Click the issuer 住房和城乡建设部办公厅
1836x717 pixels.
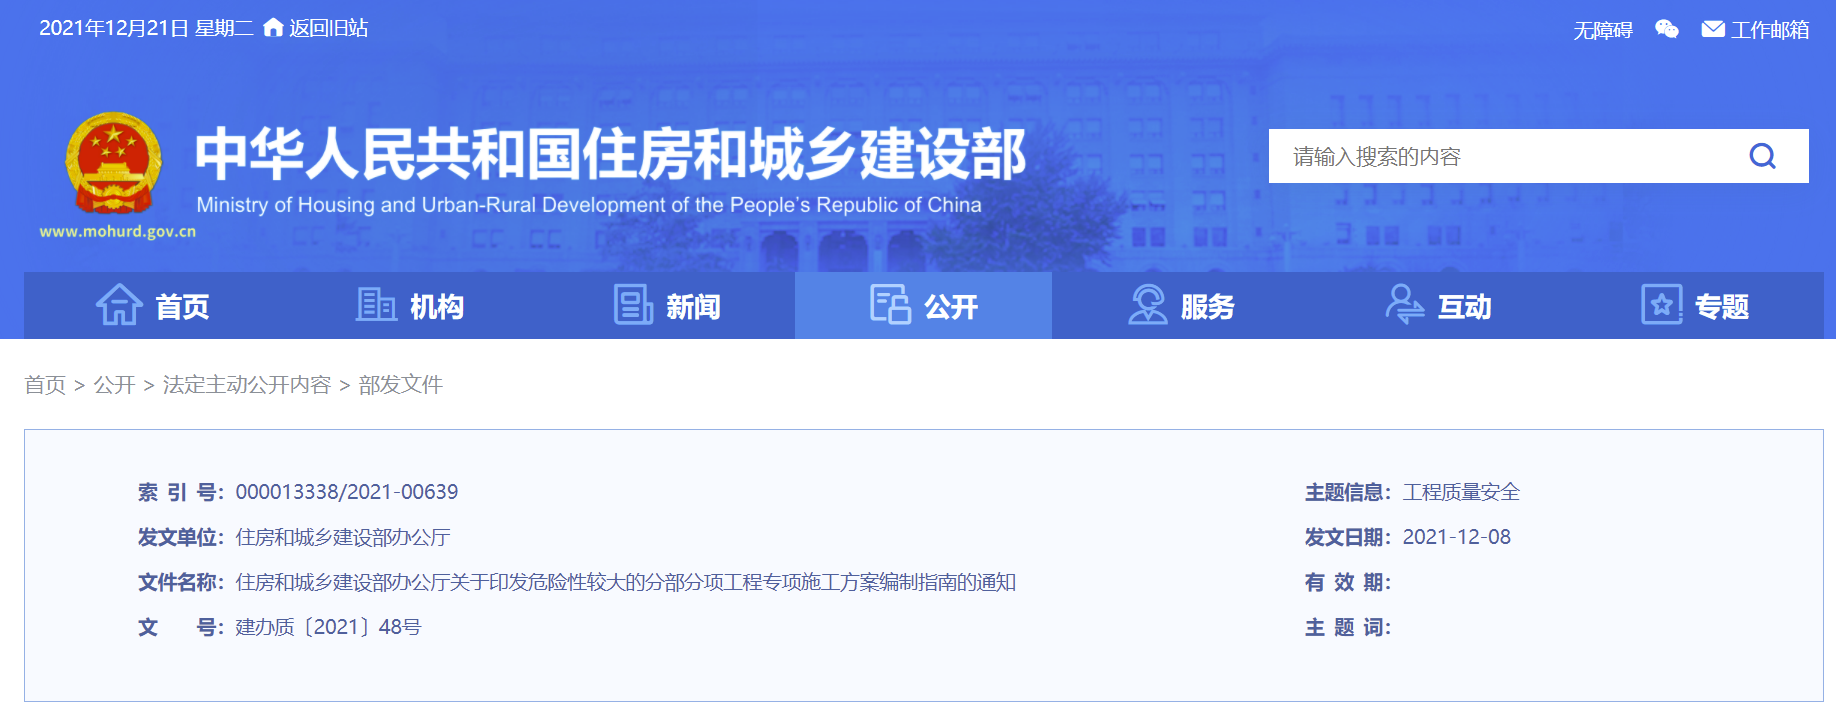coord(343,537)
